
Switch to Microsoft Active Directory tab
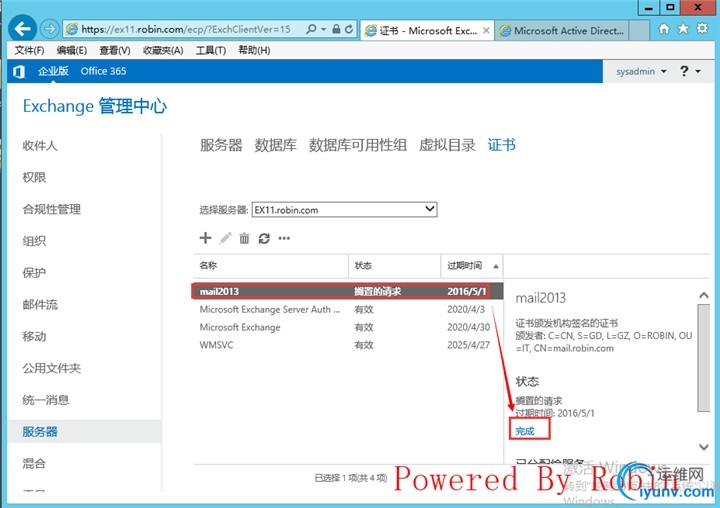[562, 31]
